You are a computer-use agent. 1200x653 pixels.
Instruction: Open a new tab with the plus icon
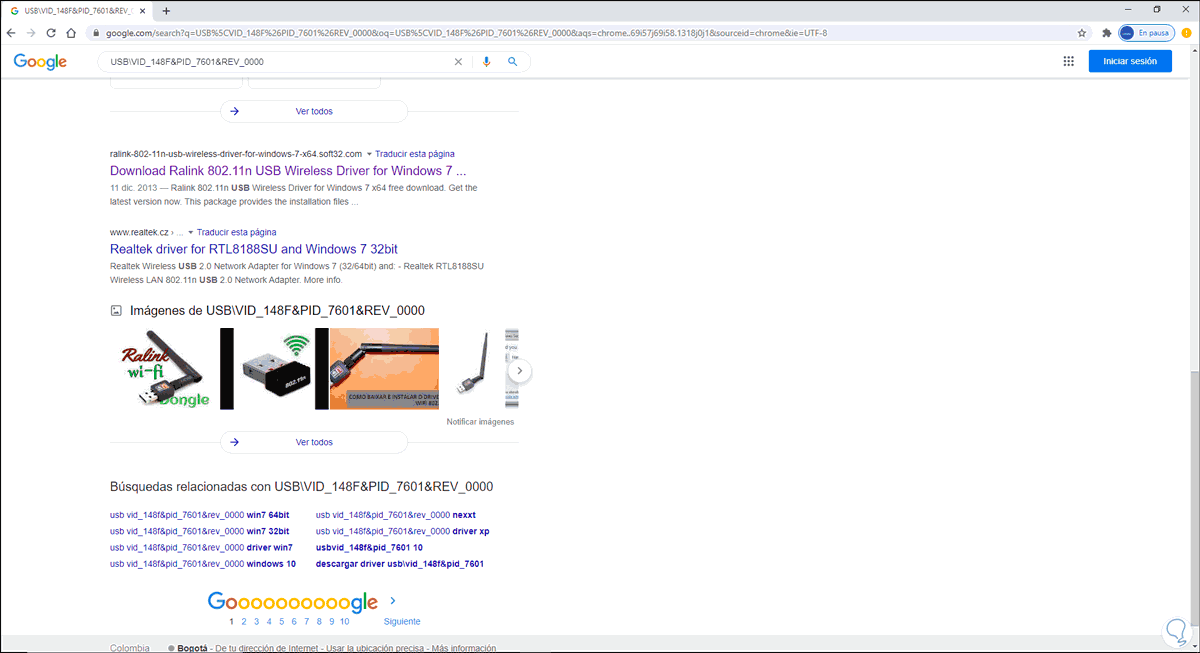(166, 10)
